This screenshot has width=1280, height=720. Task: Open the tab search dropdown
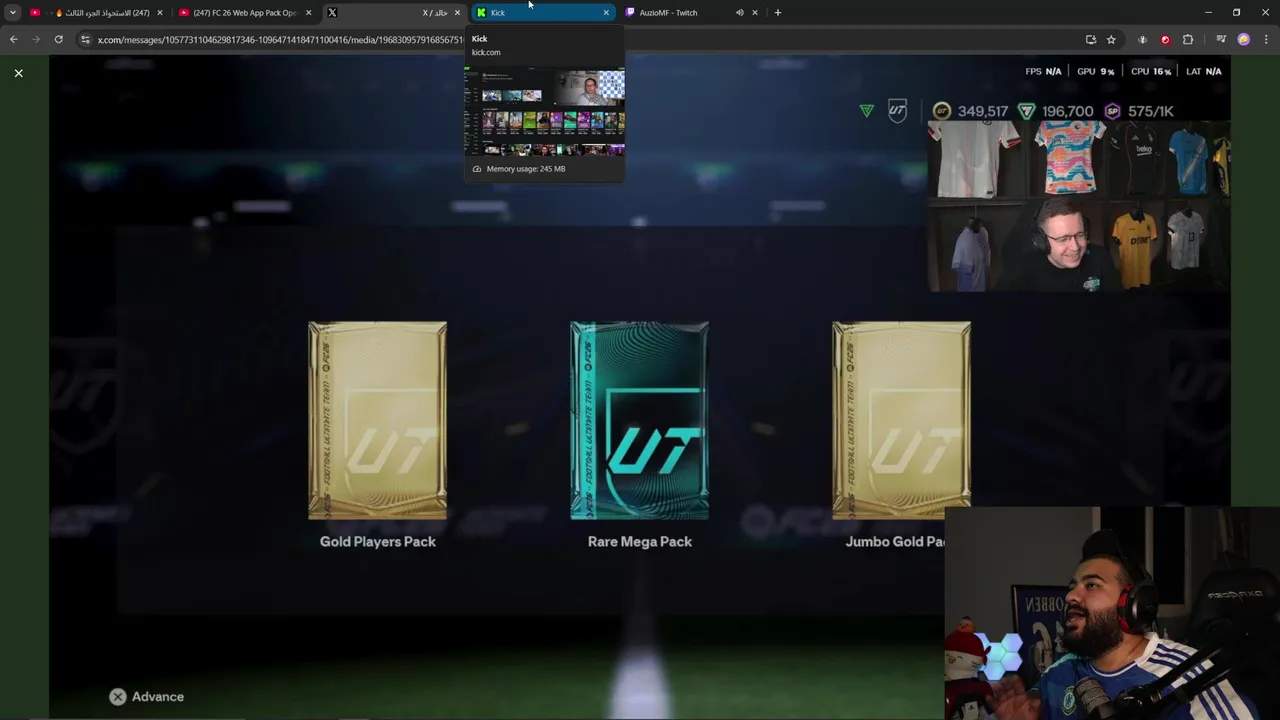click(12, 13)
